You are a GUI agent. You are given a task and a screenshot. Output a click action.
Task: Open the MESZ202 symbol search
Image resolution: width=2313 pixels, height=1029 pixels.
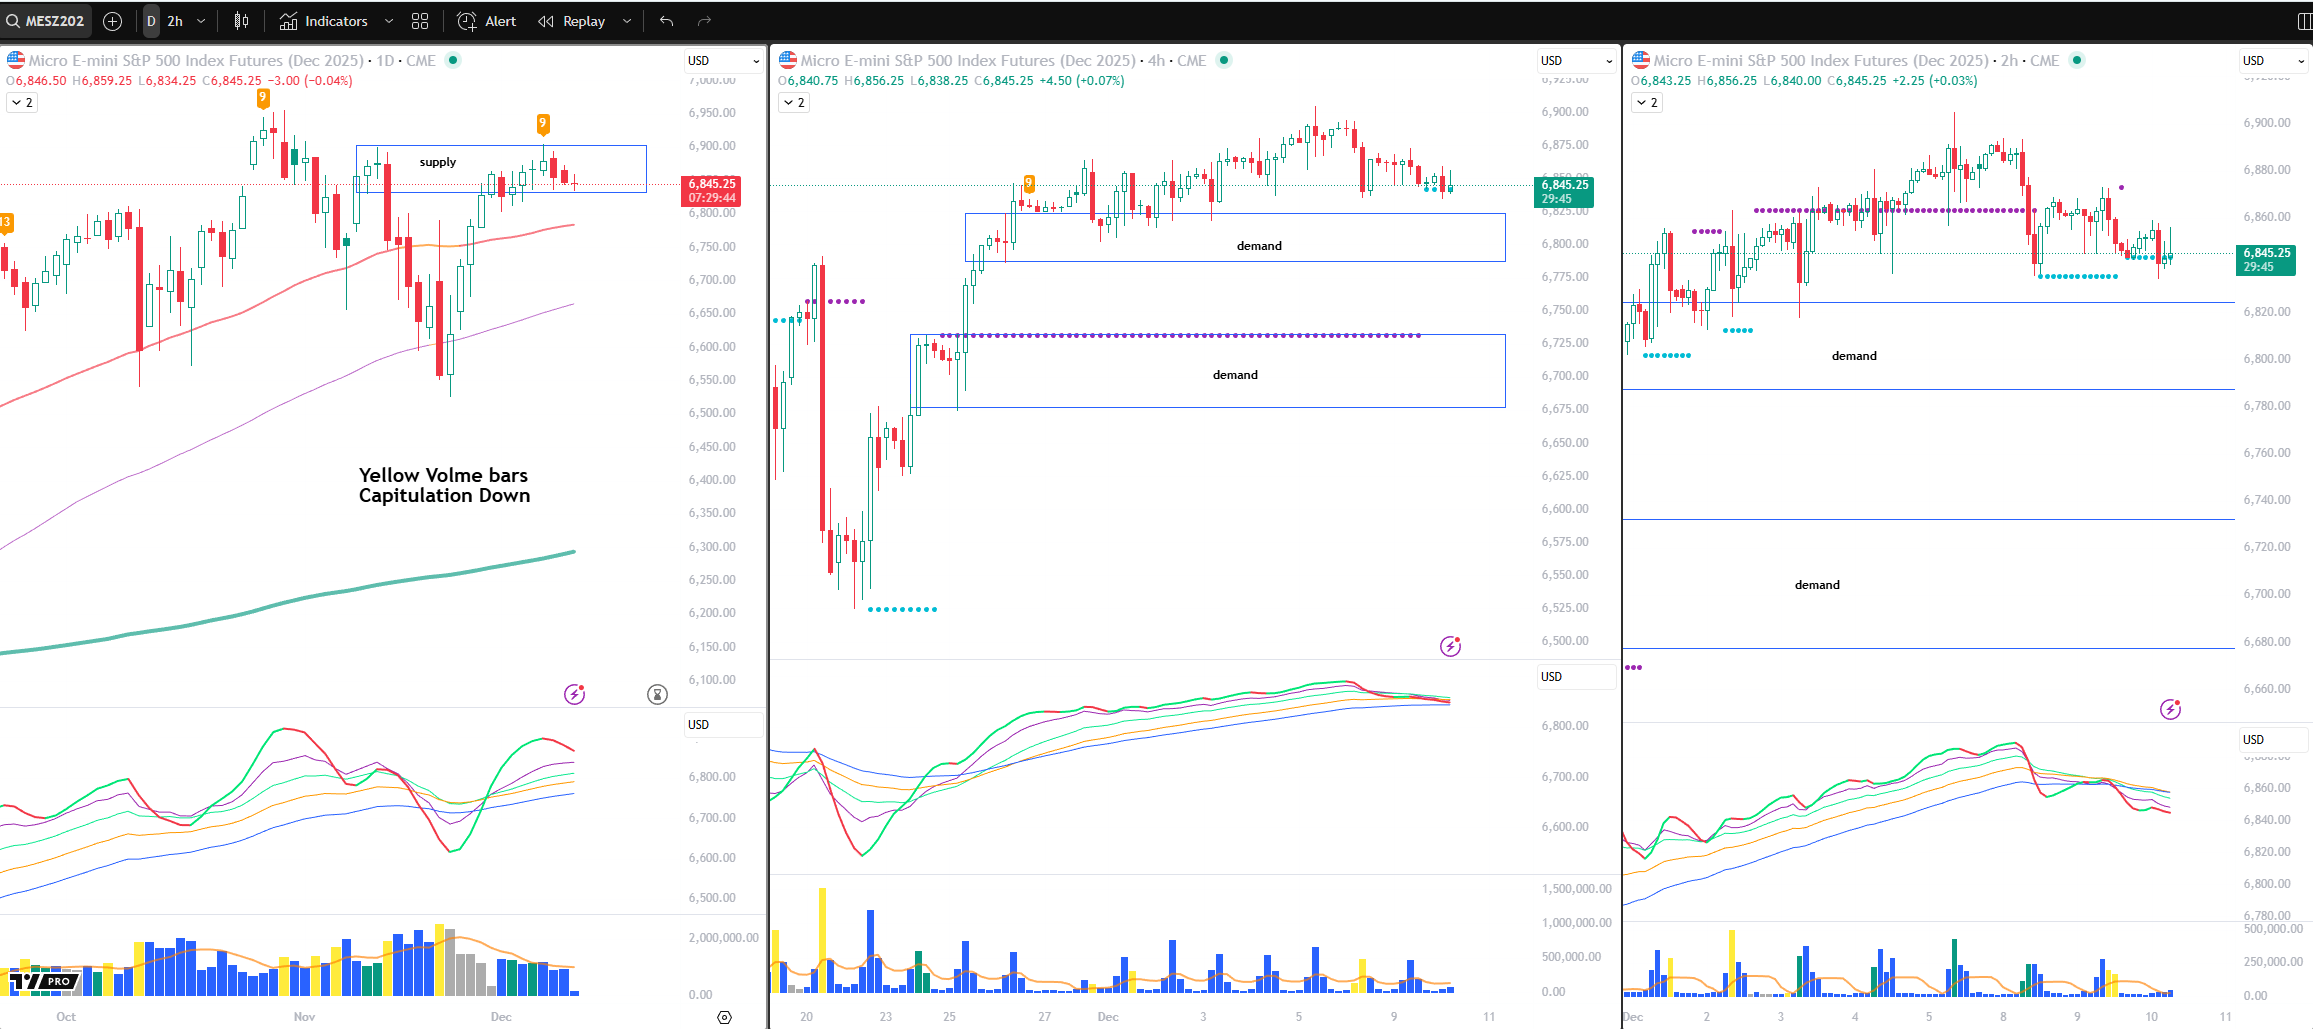[45, 21]
